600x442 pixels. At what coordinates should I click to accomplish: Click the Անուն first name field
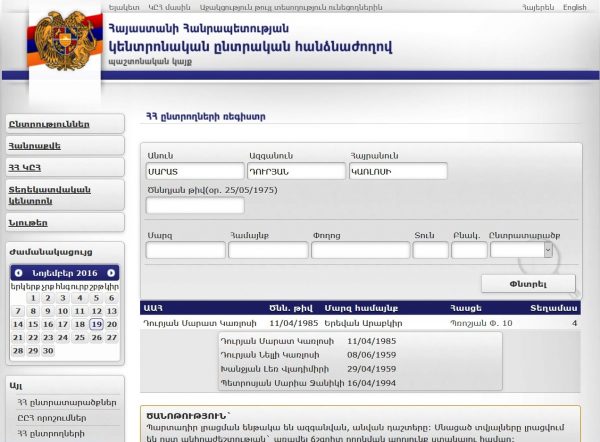tap(194, 171)
